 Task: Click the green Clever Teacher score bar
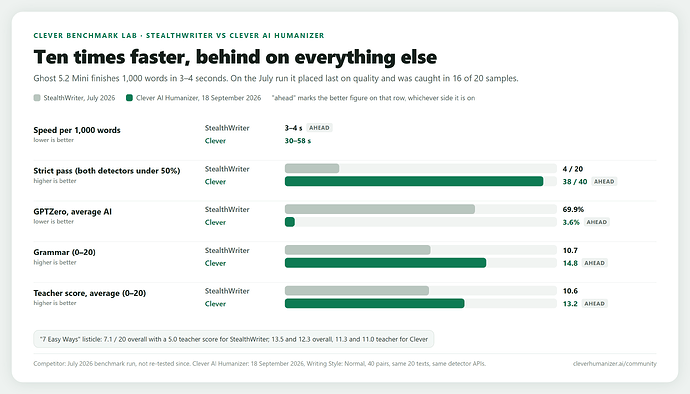(374, 303)
